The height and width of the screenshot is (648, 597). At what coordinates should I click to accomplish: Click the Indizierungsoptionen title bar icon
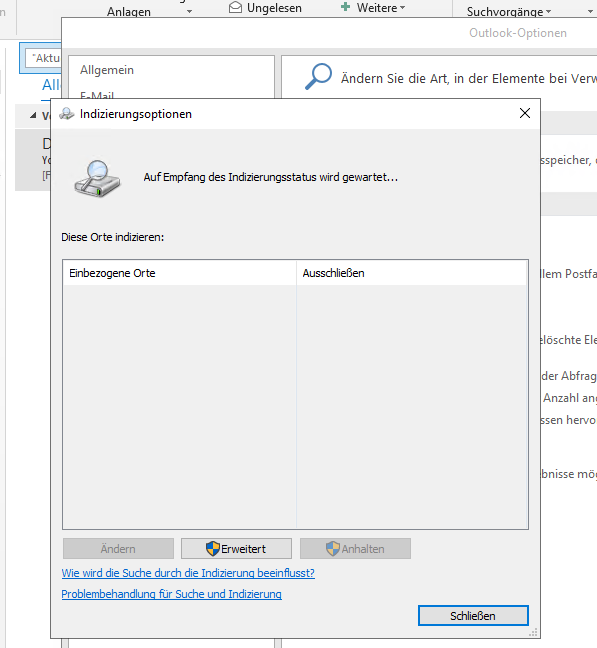[67, 113]
